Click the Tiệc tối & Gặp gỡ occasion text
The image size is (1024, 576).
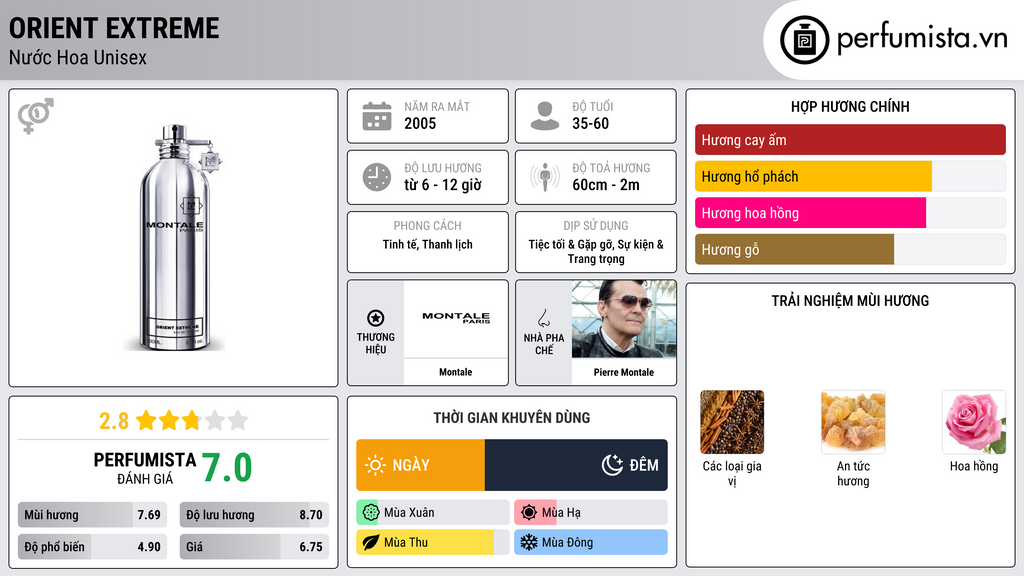596,251
